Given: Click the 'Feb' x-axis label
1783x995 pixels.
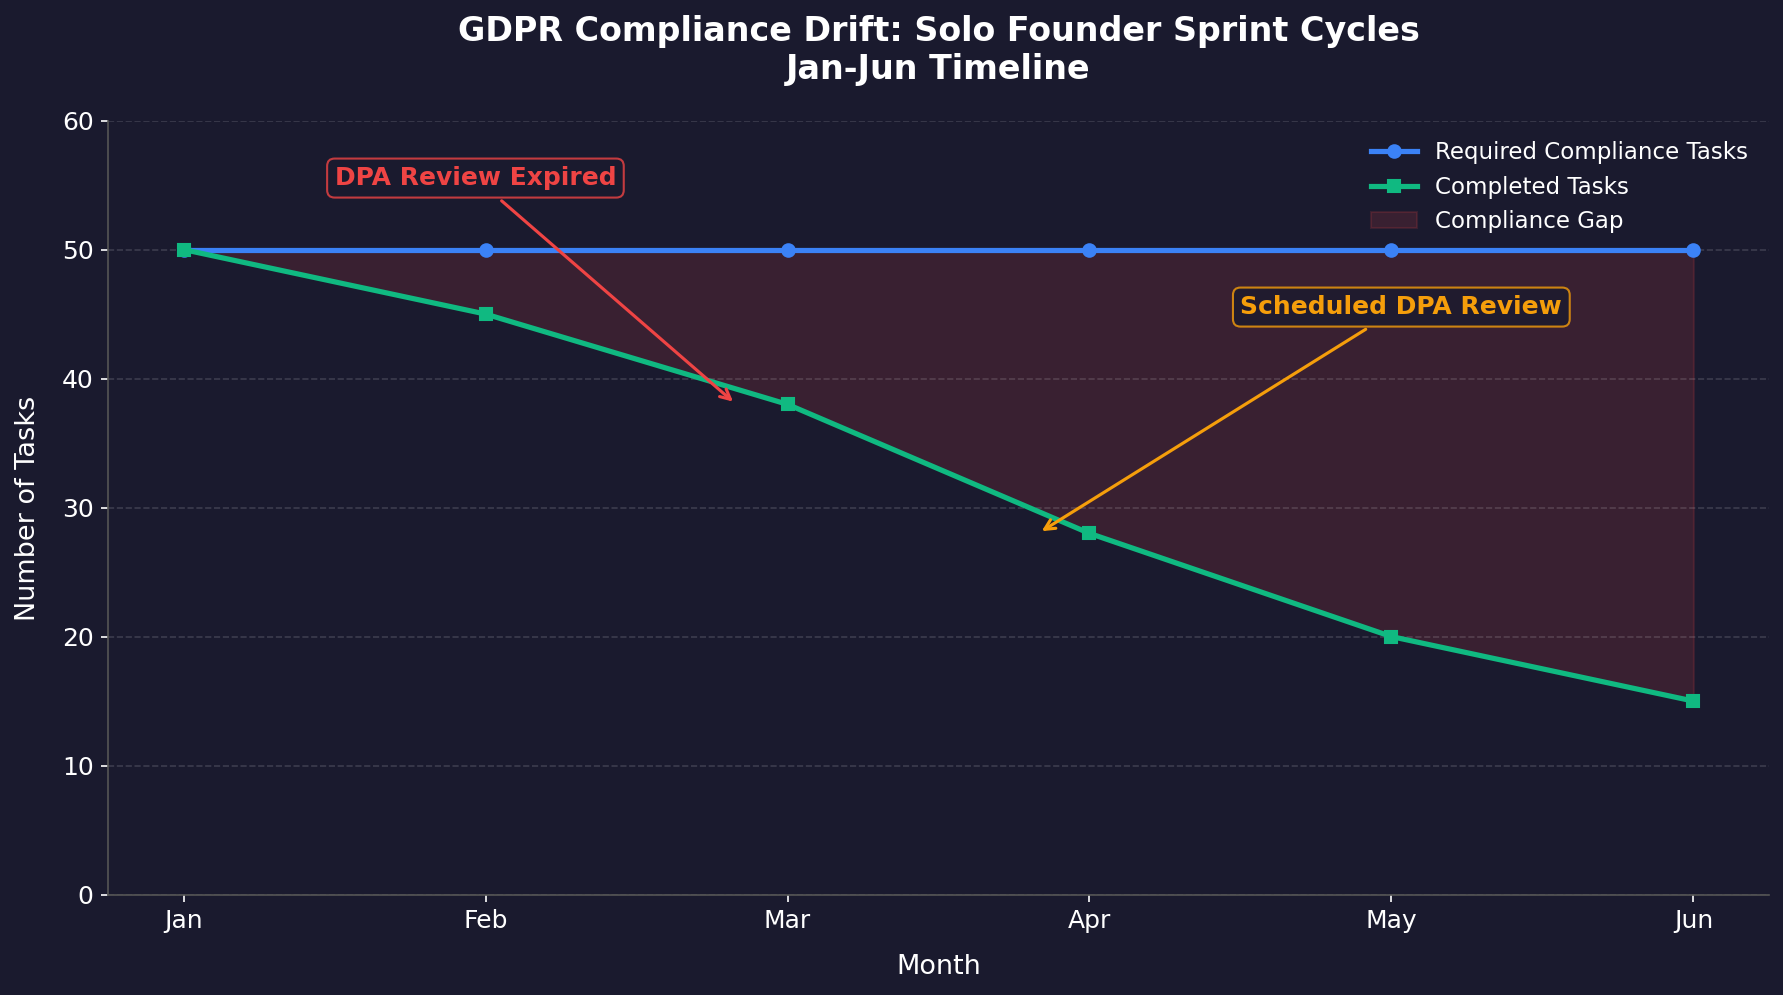Looking at the screenshot, I should tap(486, 920).
